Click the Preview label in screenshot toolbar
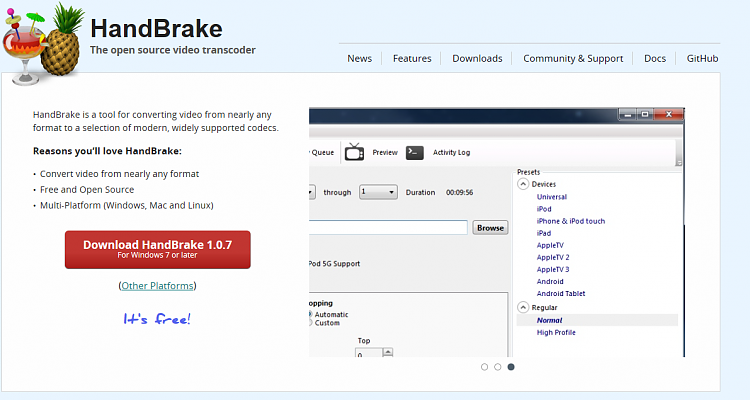This screenshot has width=750, height=400. pos(385,152)
